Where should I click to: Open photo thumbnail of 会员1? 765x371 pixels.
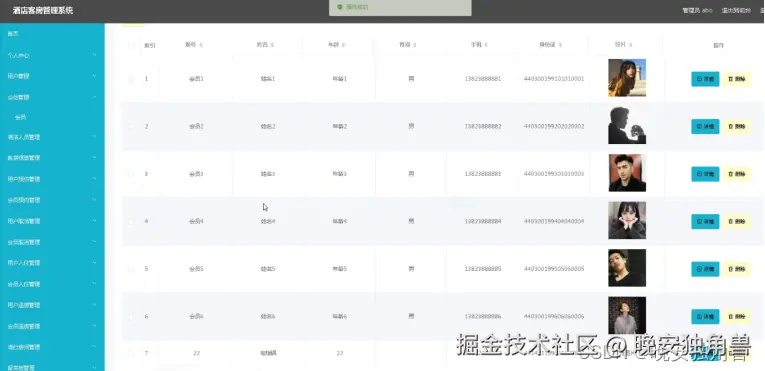(627, 78)
